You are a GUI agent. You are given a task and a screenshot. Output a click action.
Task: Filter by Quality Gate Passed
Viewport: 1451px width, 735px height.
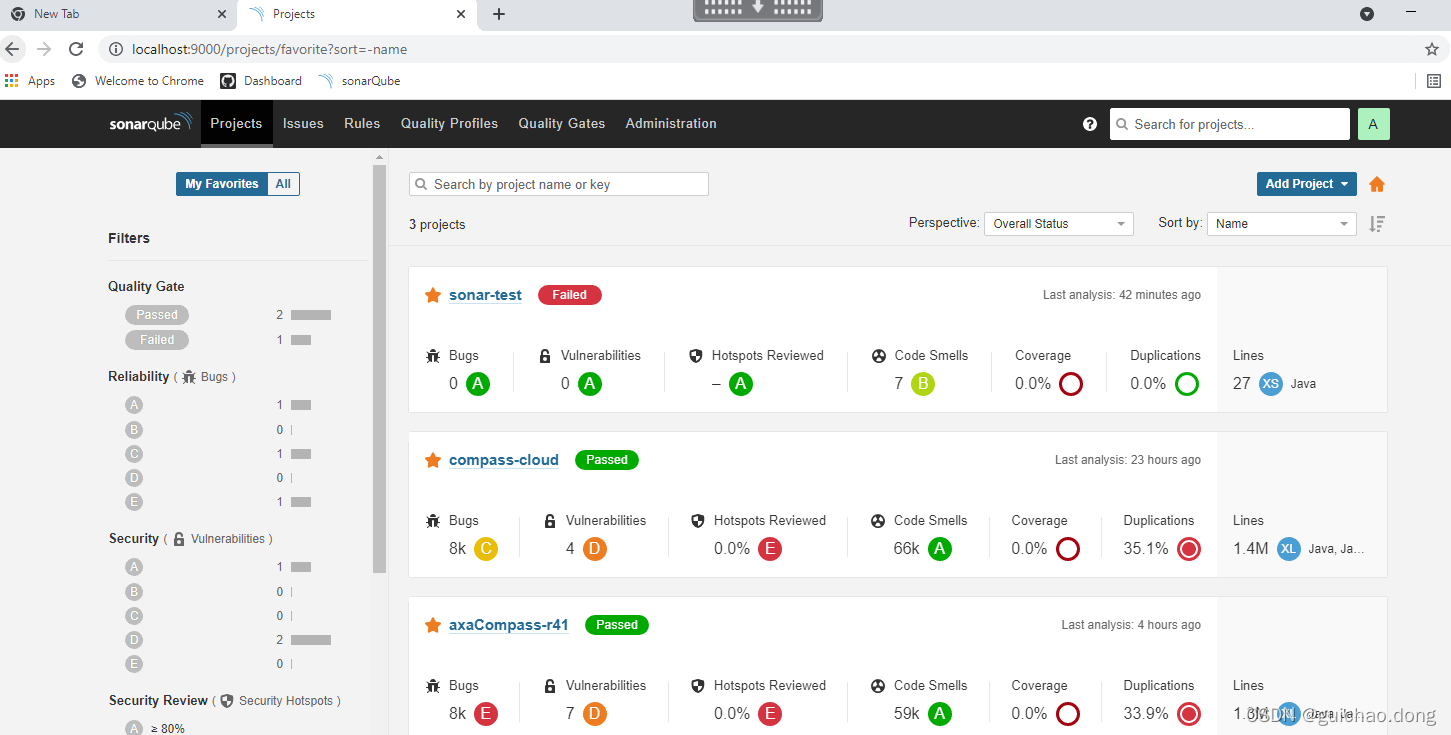pyautogui.click(x=157, y=315)
